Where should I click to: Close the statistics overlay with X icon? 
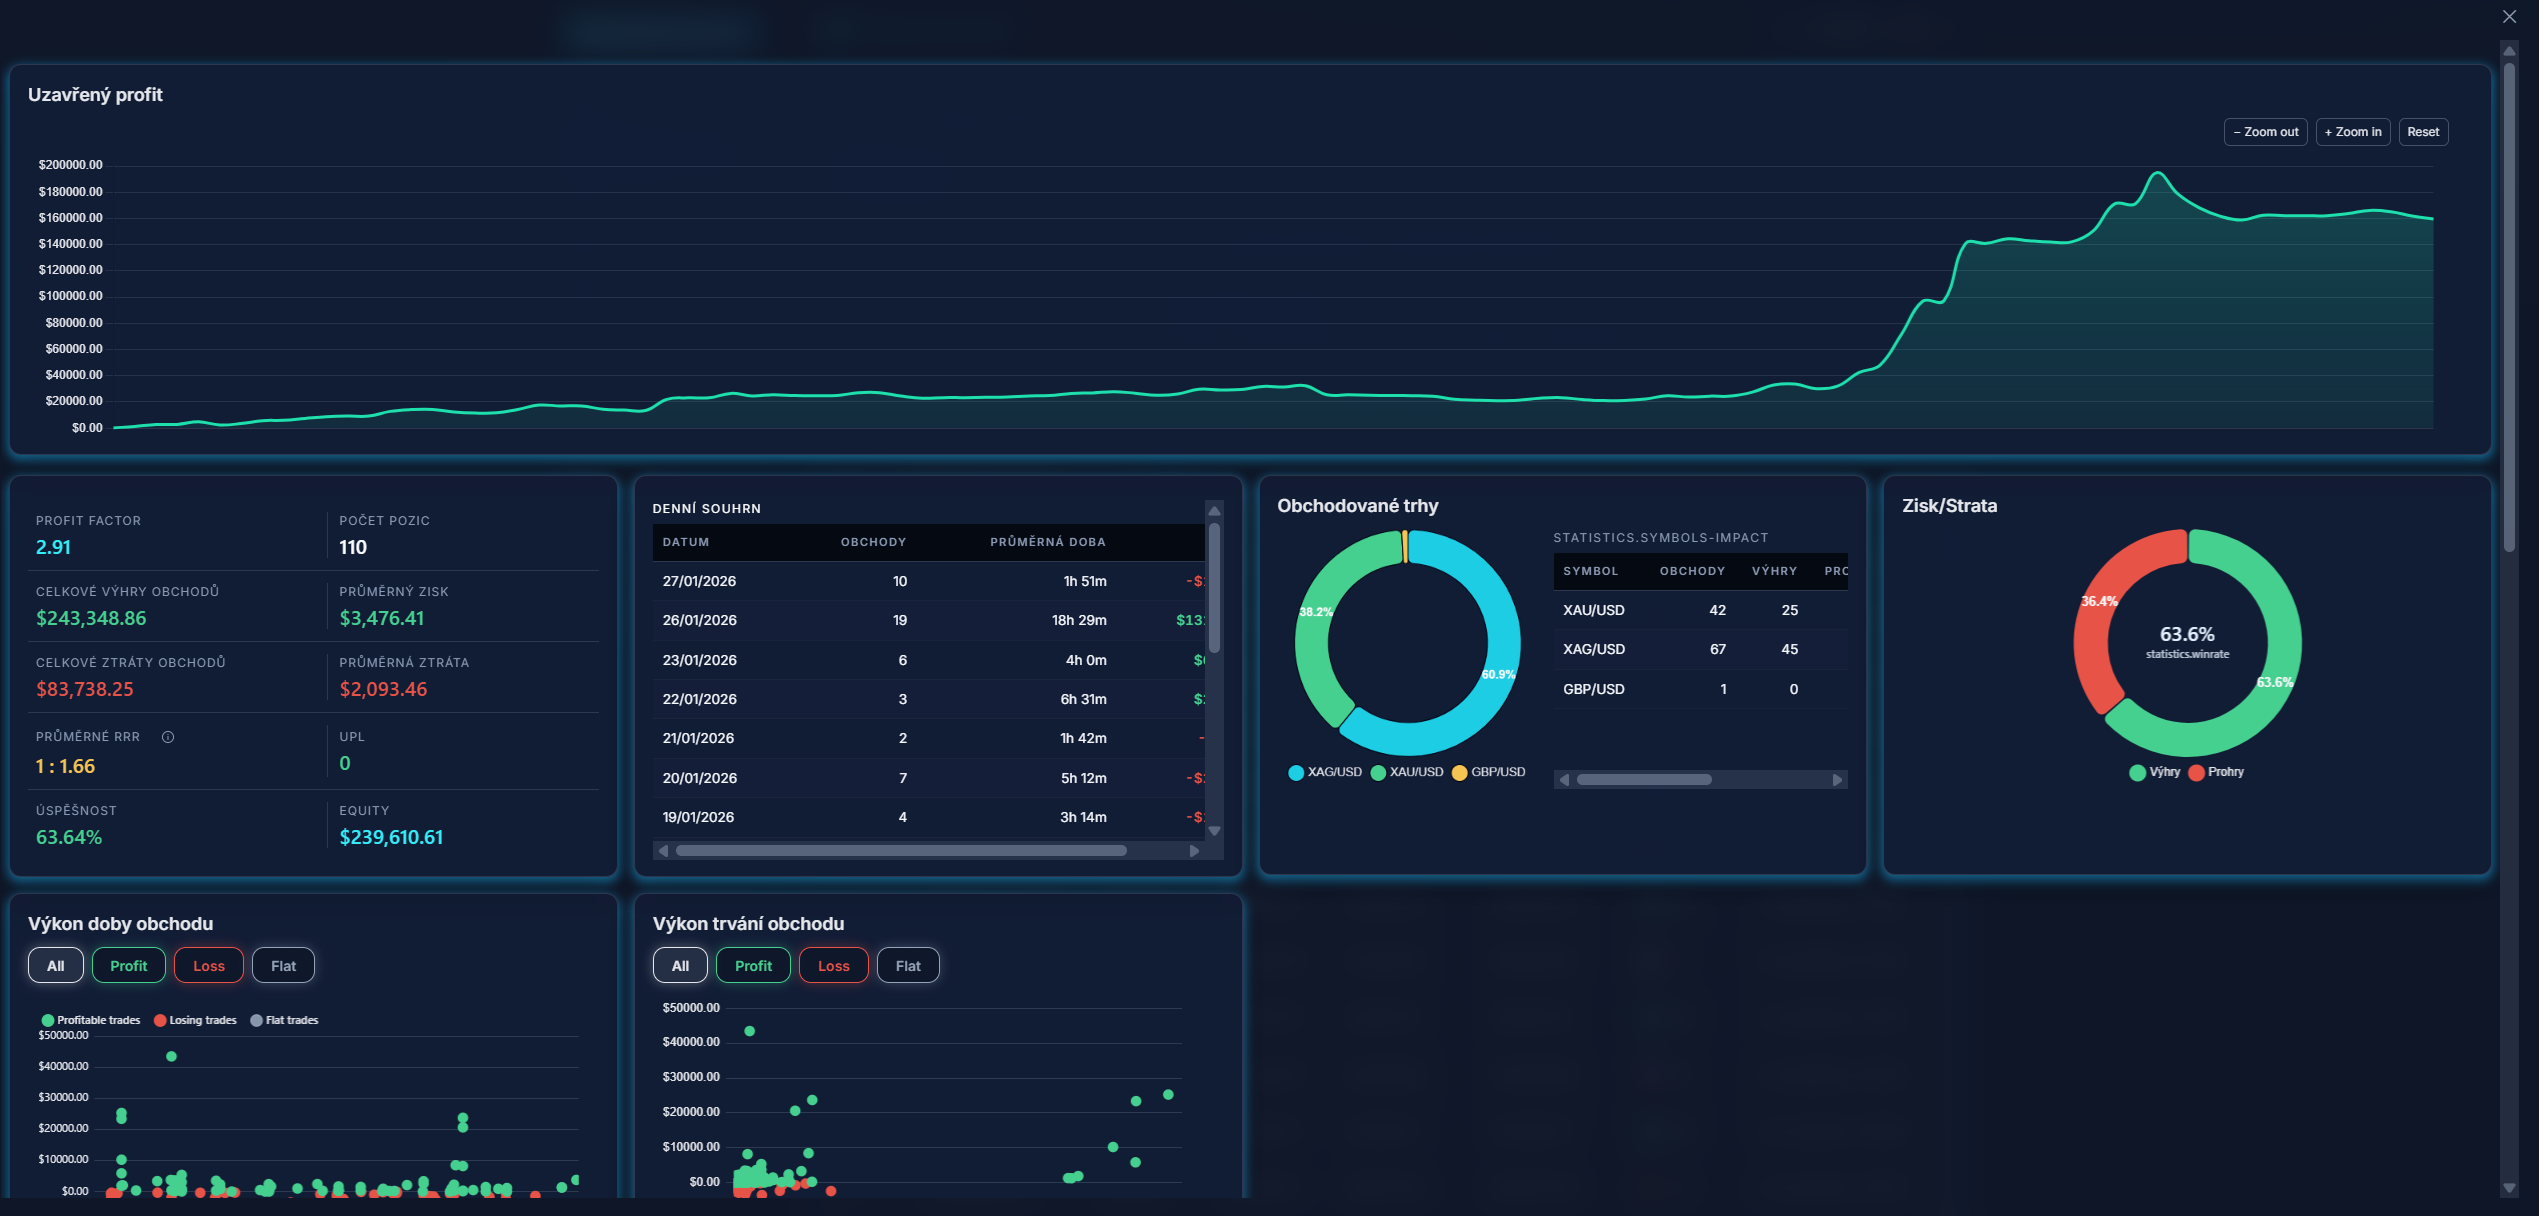pyautogui.click(x=2509, y=16)
